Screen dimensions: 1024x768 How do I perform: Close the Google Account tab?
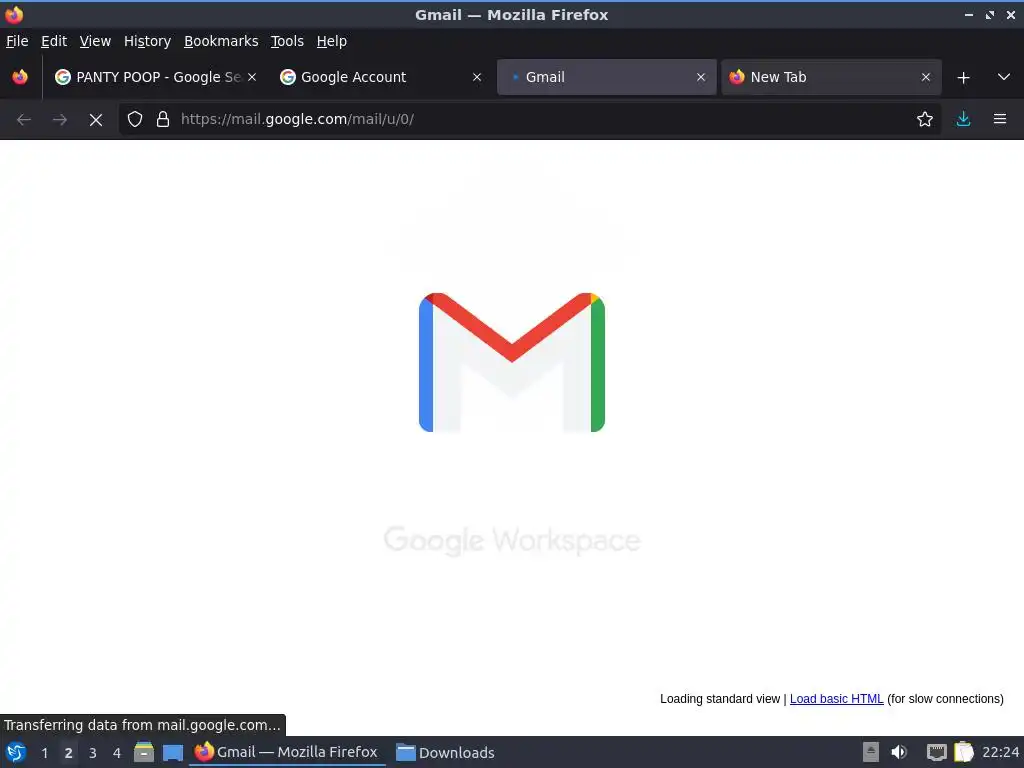click(477, 77)
